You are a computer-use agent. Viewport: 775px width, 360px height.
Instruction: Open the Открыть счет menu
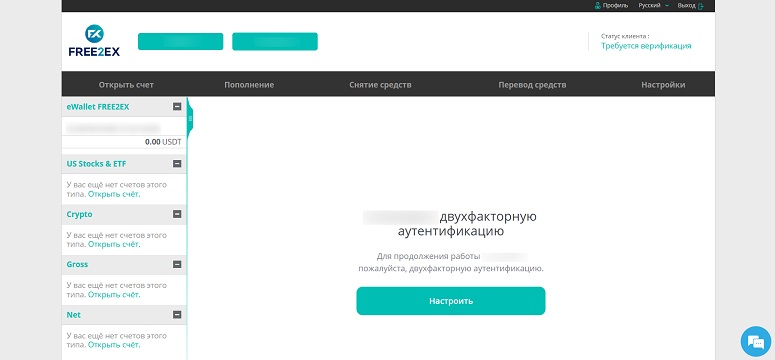126,85
